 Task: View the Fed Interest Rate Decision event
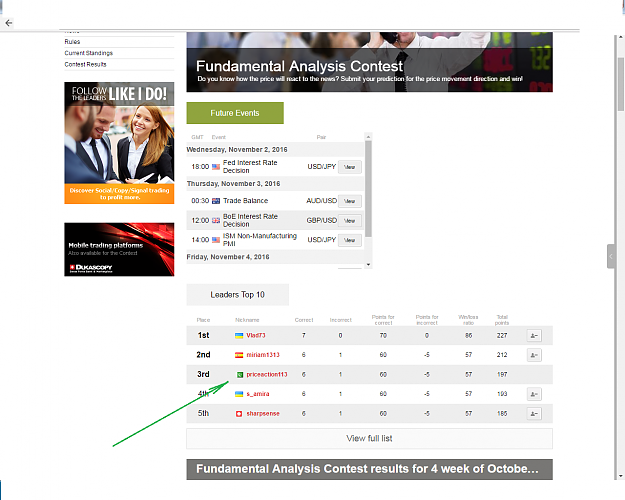tap(350, 167)
